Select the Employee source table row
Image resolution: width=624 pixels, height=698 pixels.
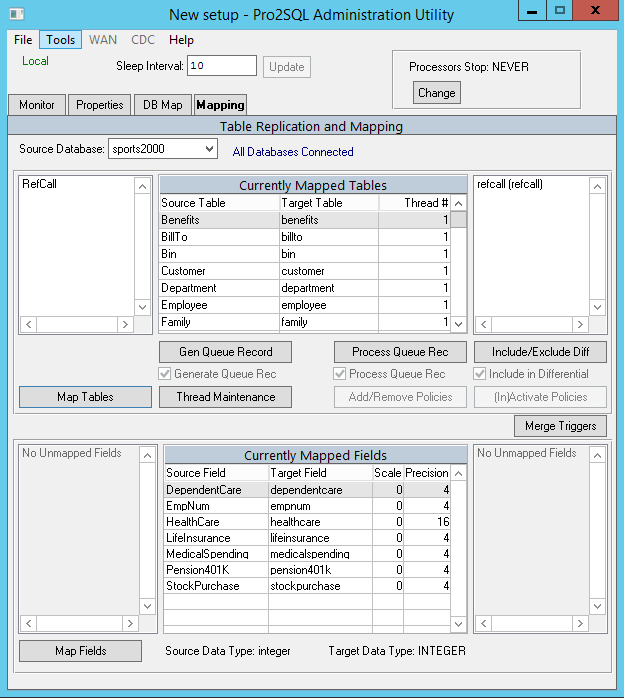pos(304,305)
